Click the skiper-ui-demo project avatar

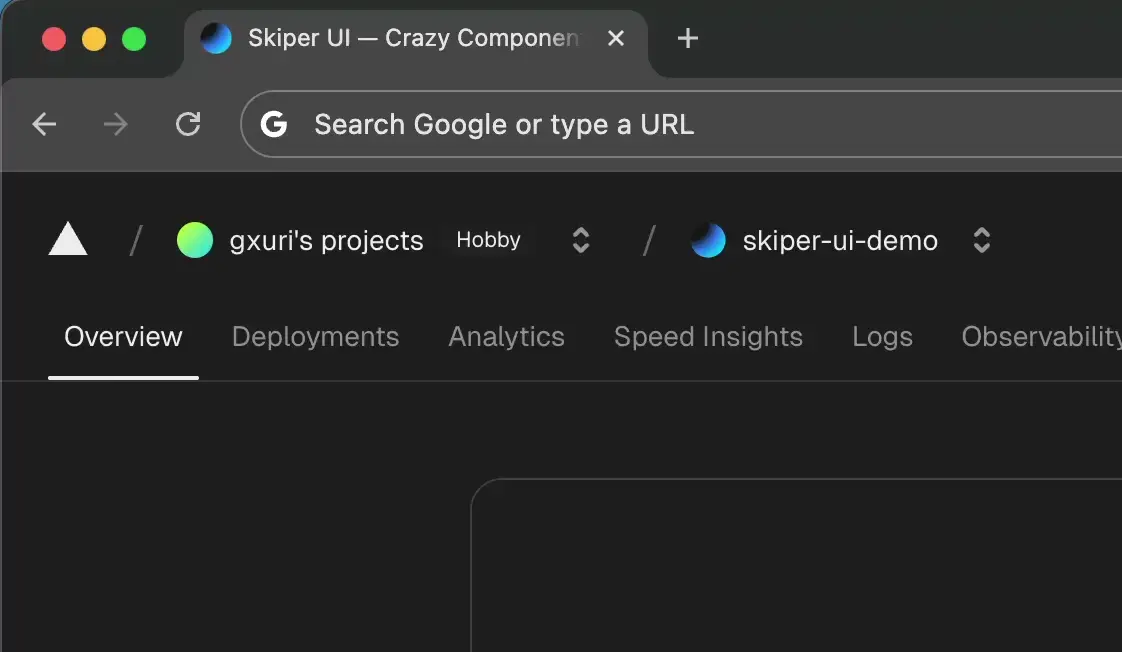click(708, 240)
